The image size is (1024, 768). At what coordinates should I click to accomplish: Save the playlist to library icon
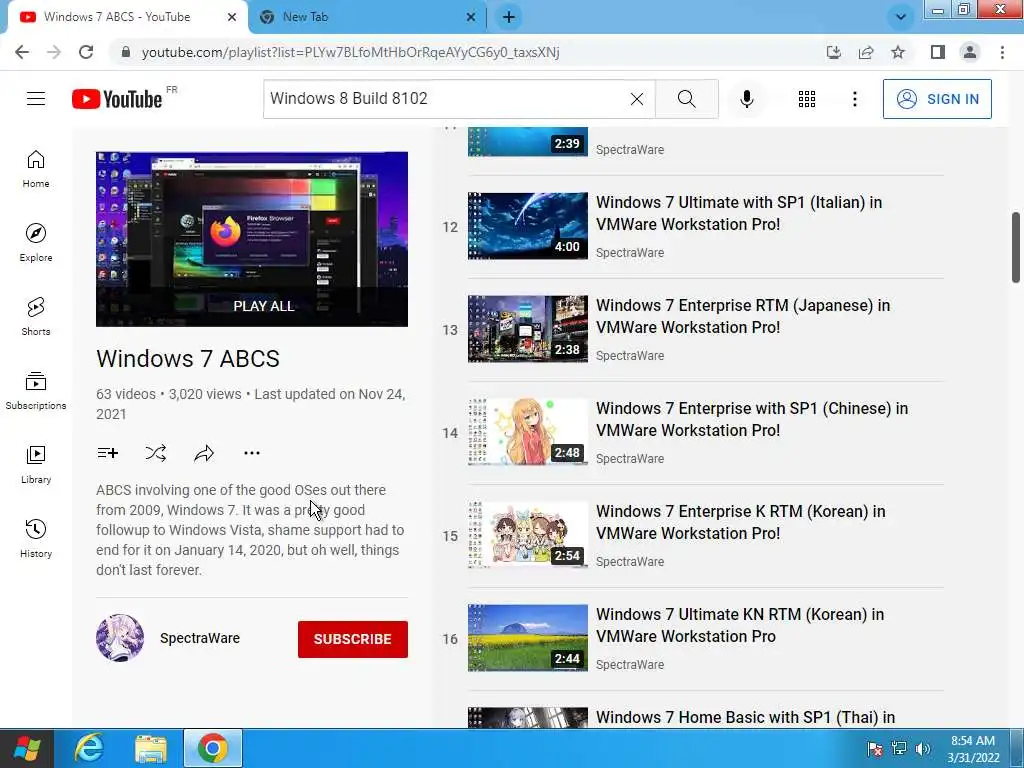(108, 453)
